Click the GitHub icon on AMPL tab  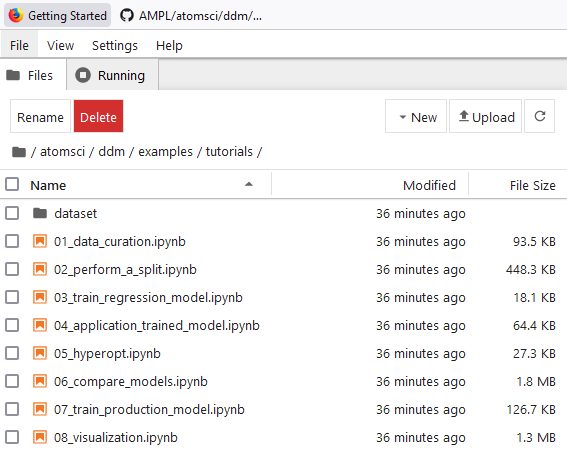click(127, 16)
